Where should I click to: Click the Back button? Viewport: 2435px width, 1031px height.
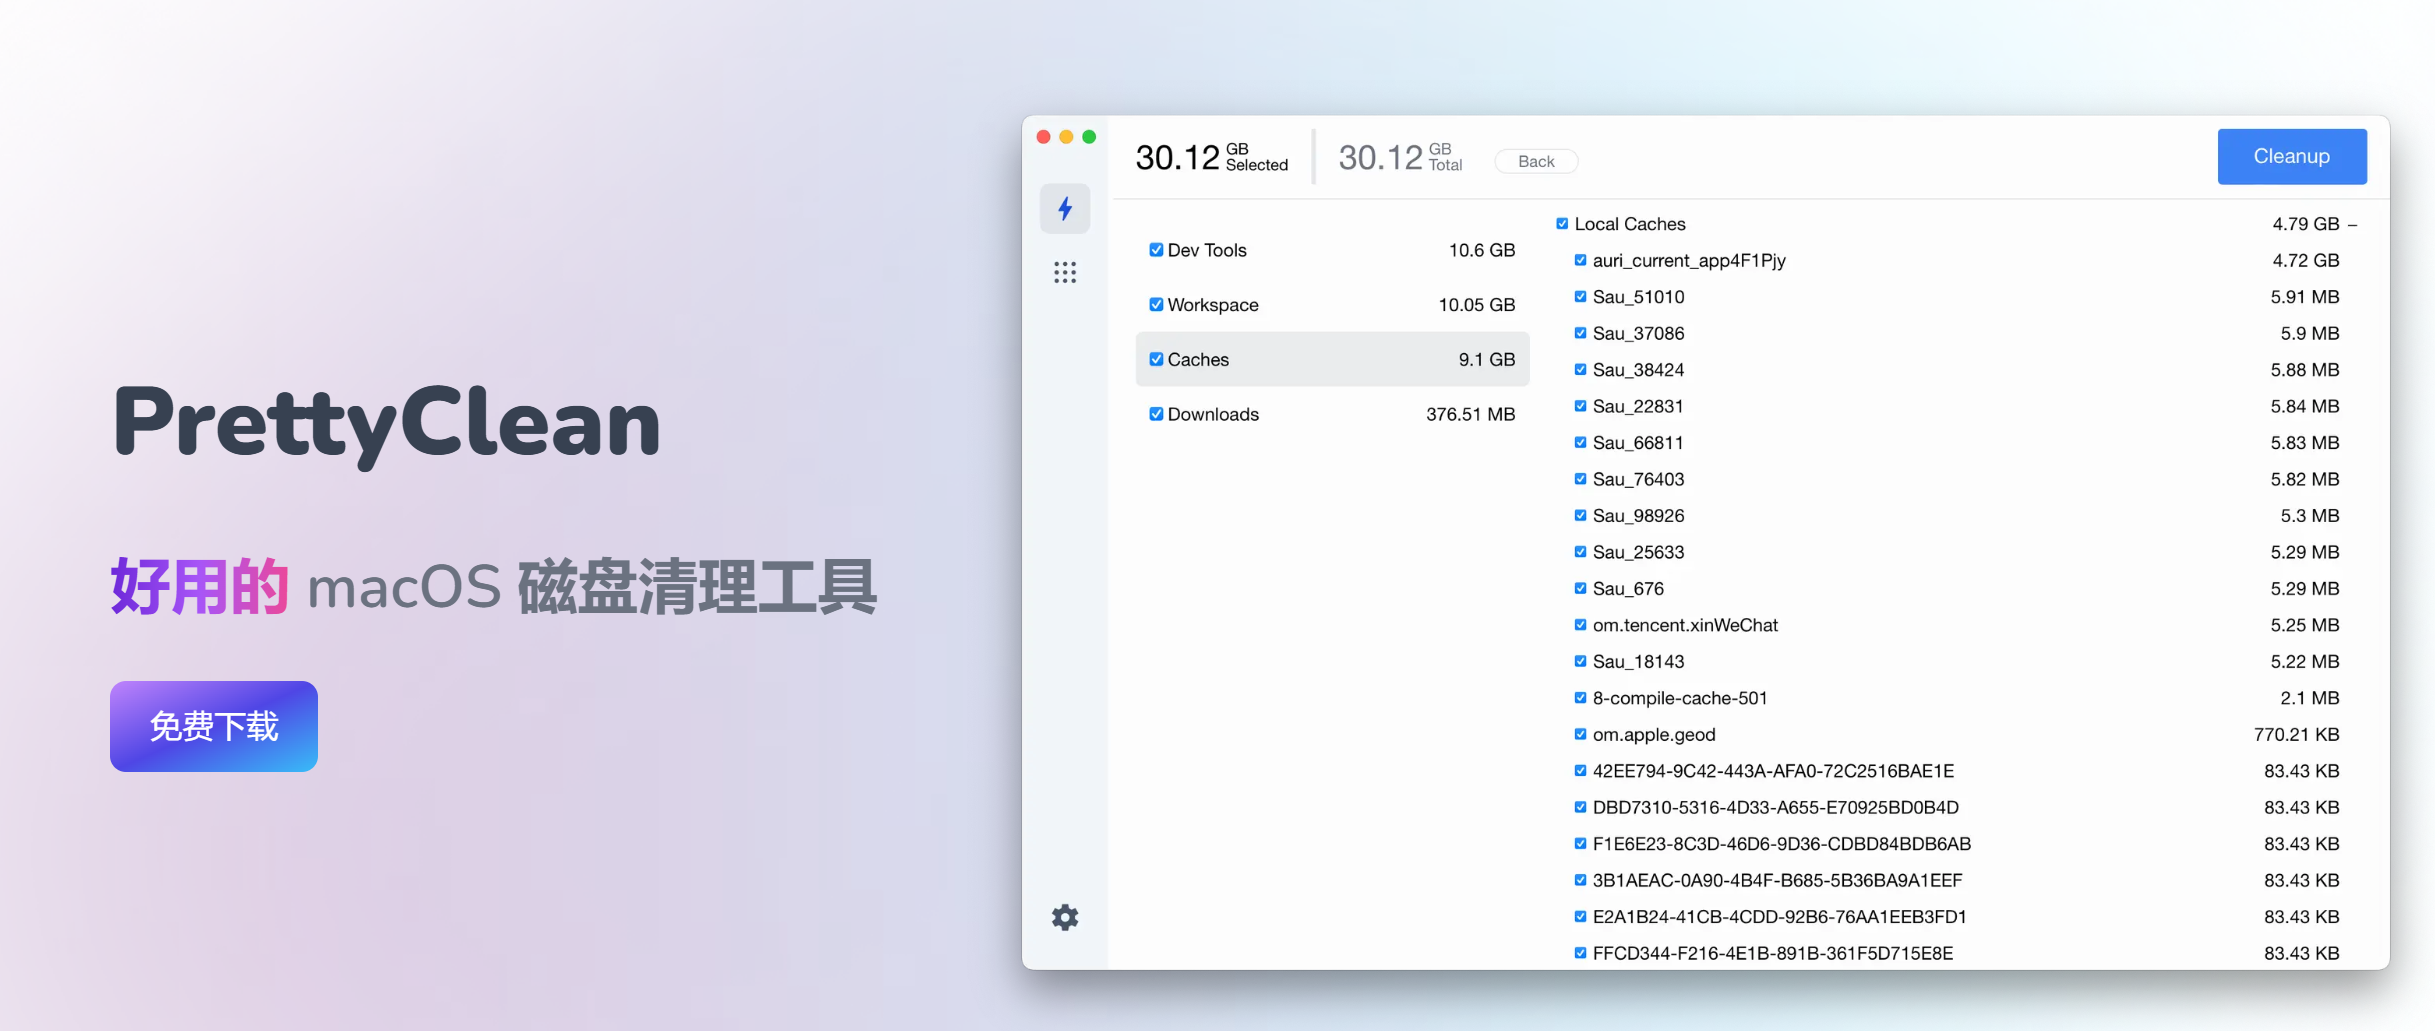tap(1536, 161)
